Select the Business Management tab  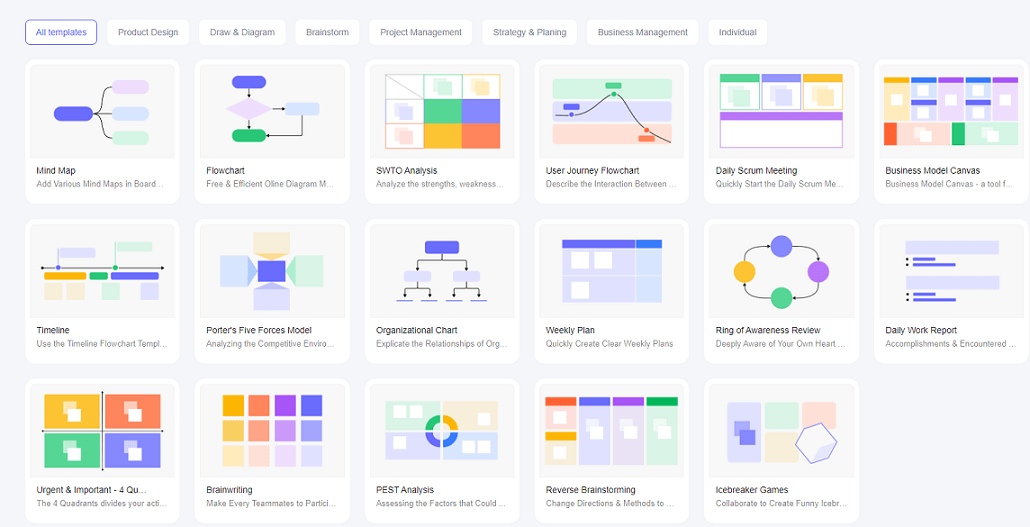[x=642, y=32]
